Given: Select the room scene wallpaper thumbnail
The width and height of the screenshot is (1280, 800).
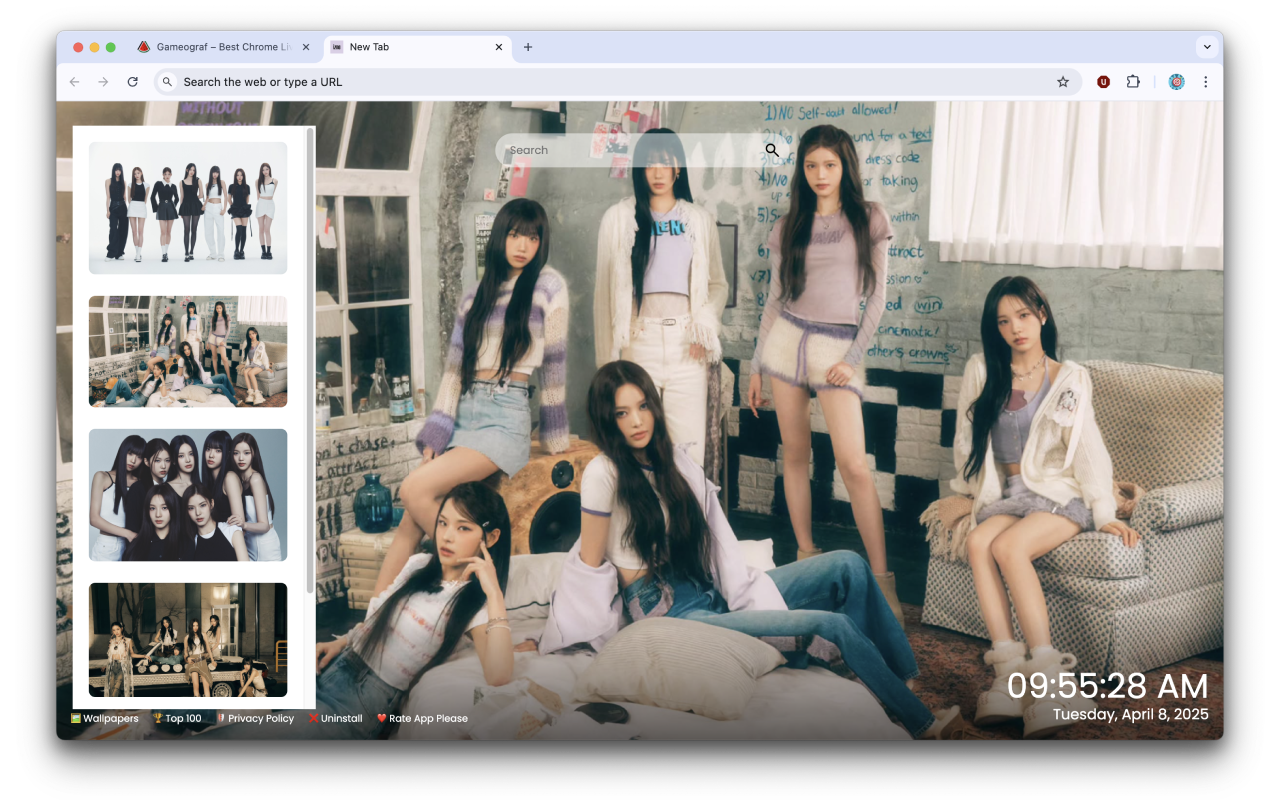Looking at the screenshot, I should click(x=188, y=351).
